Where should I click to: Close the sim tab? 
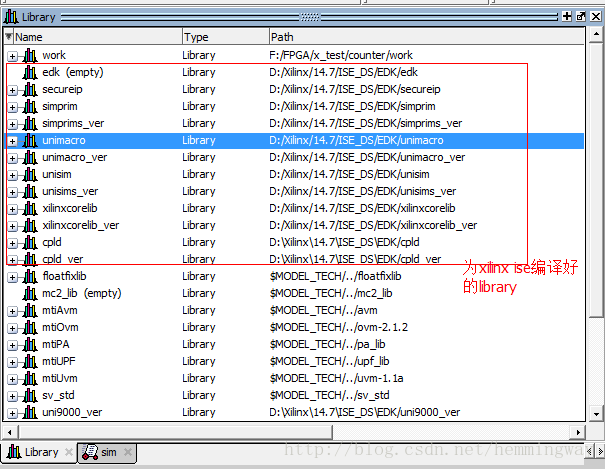point(128,452)
